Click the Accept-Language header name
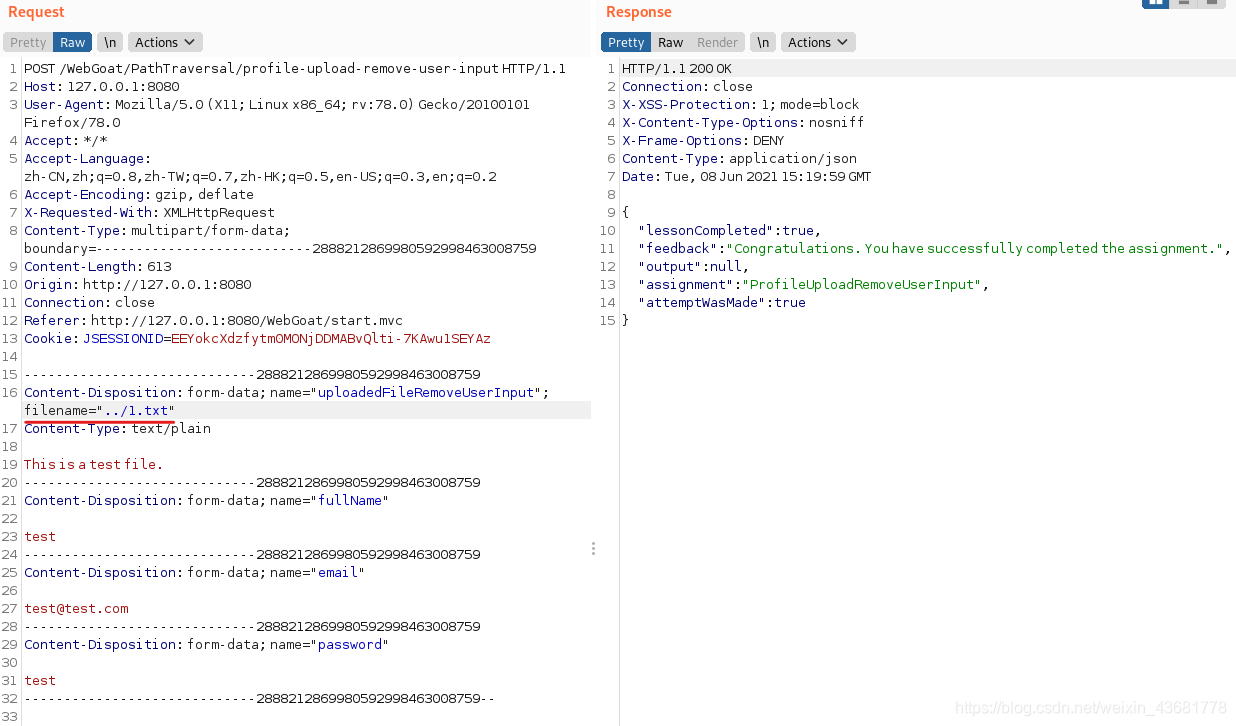 85,158
